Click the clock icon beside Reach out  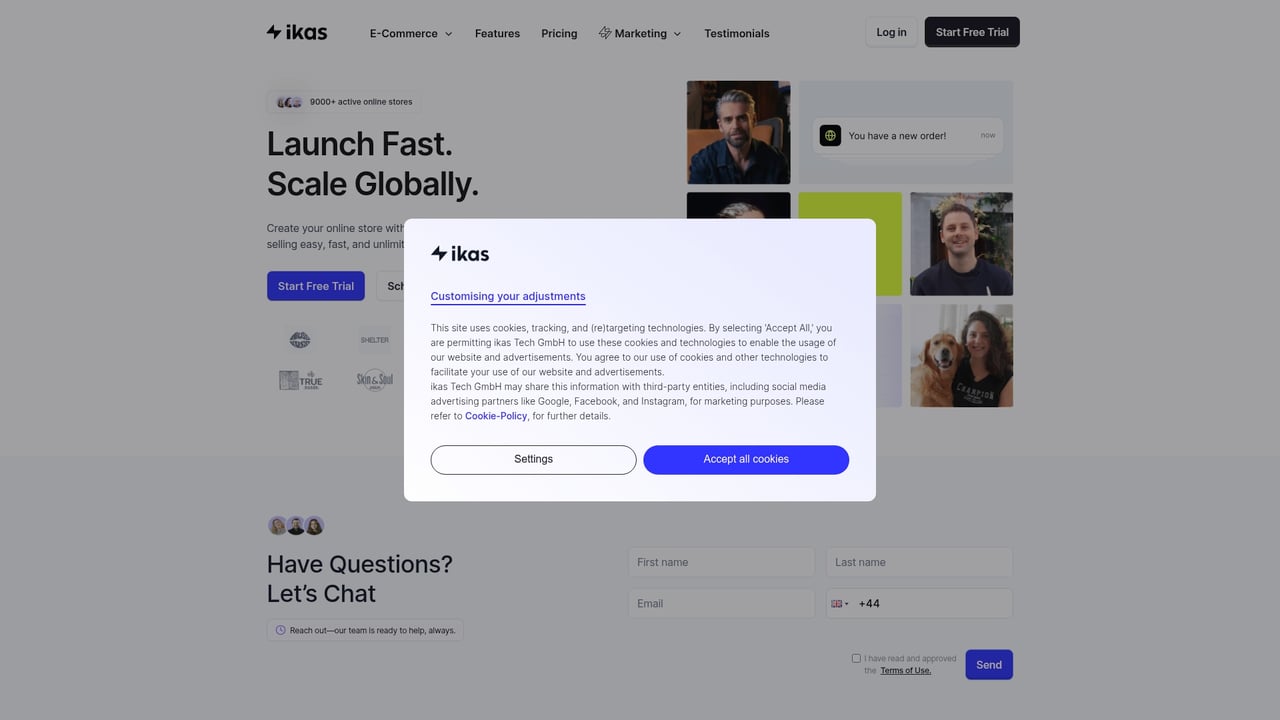(x=281, y=630)
